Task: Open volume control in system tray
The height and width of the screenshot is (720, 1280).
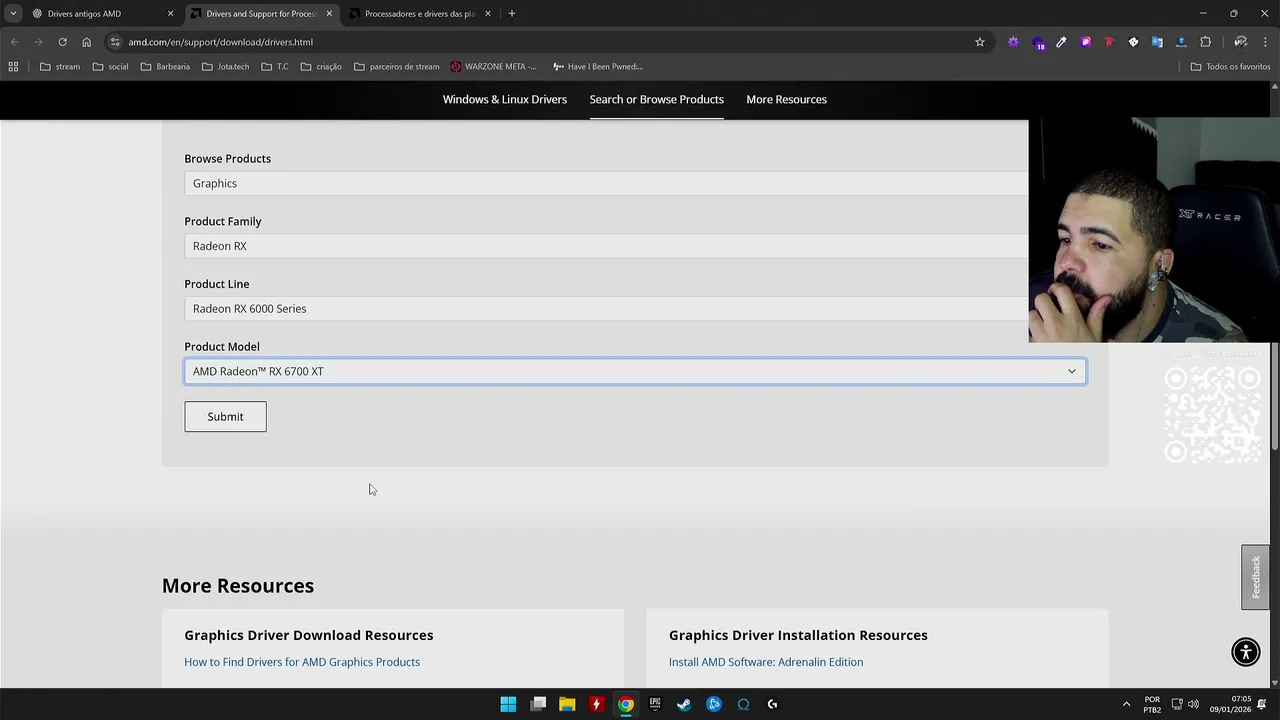Action: point(1193,704)
